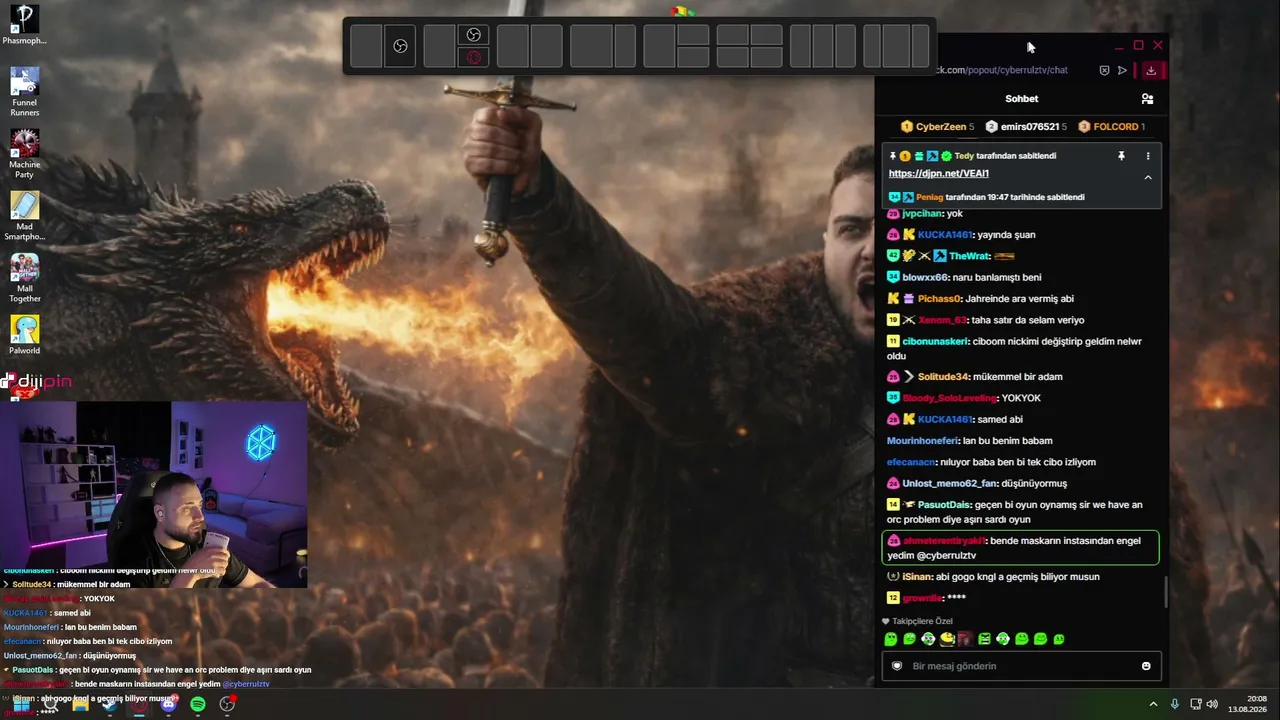Select leaderboard user emirs076521
1280x720 pixels.
[x=1026, y=127]
